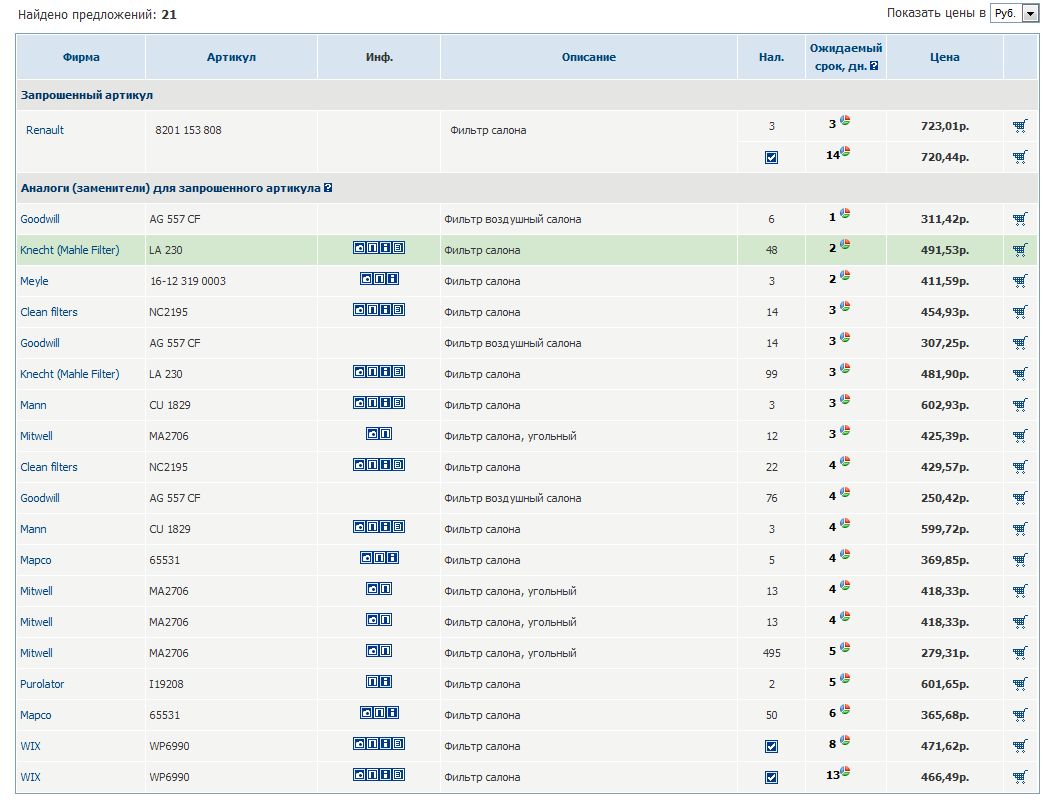Open Knecht (Mahle Filter) link in green row

(x=70, y=250)
